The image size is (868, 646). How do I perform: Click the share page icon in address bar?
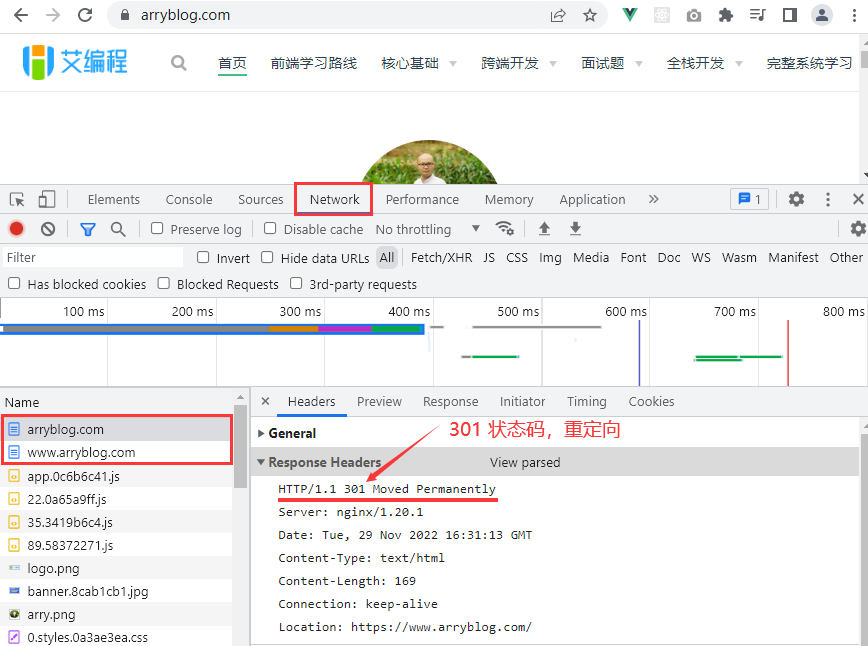557,15
